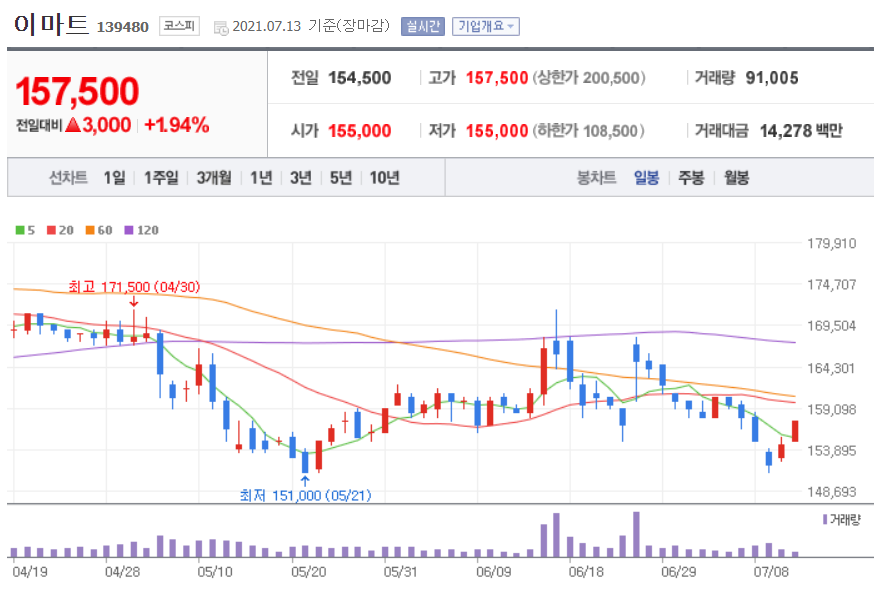Click the +1.94% change rate
This screenshot has height=599, width=874.
point(177,125)
